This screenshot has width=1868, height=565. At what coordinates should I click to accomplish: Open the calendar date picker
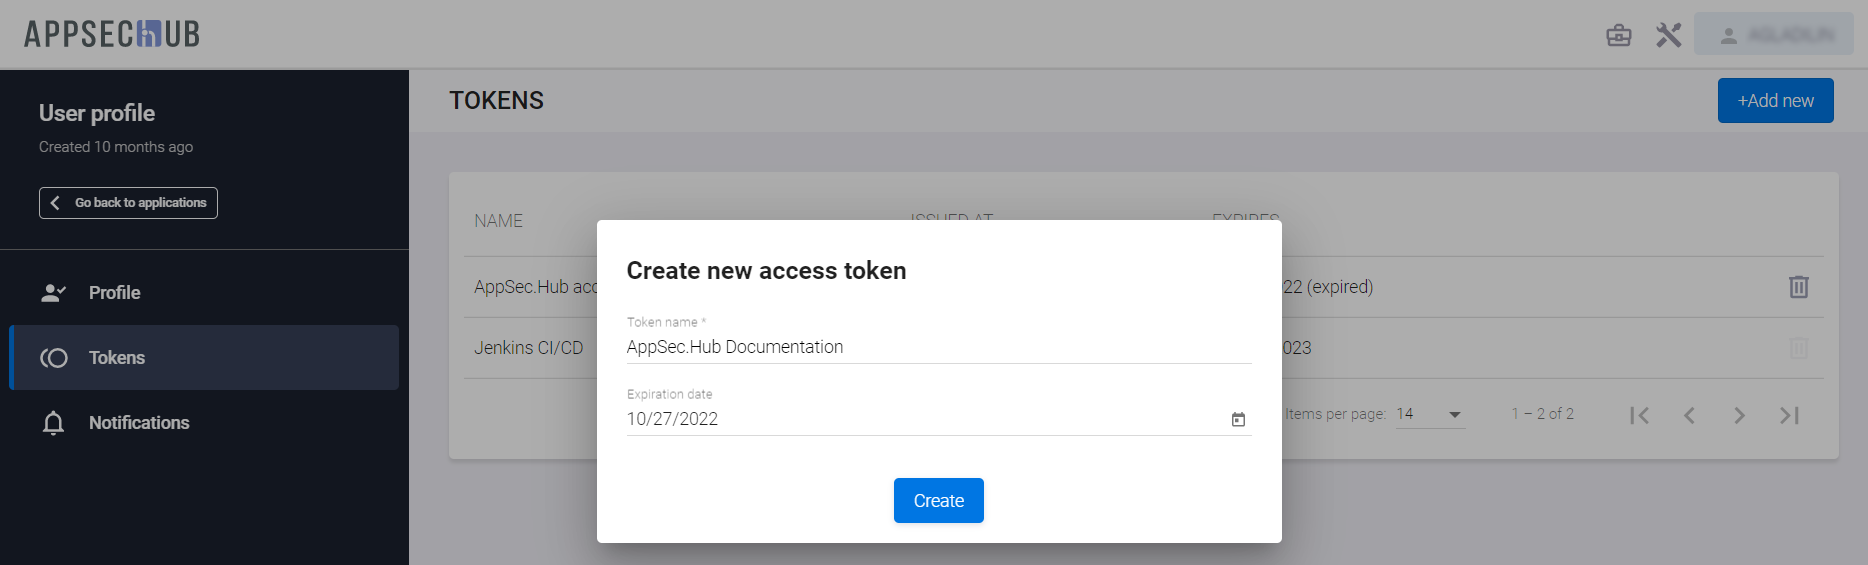click(x=1238, y=420)
